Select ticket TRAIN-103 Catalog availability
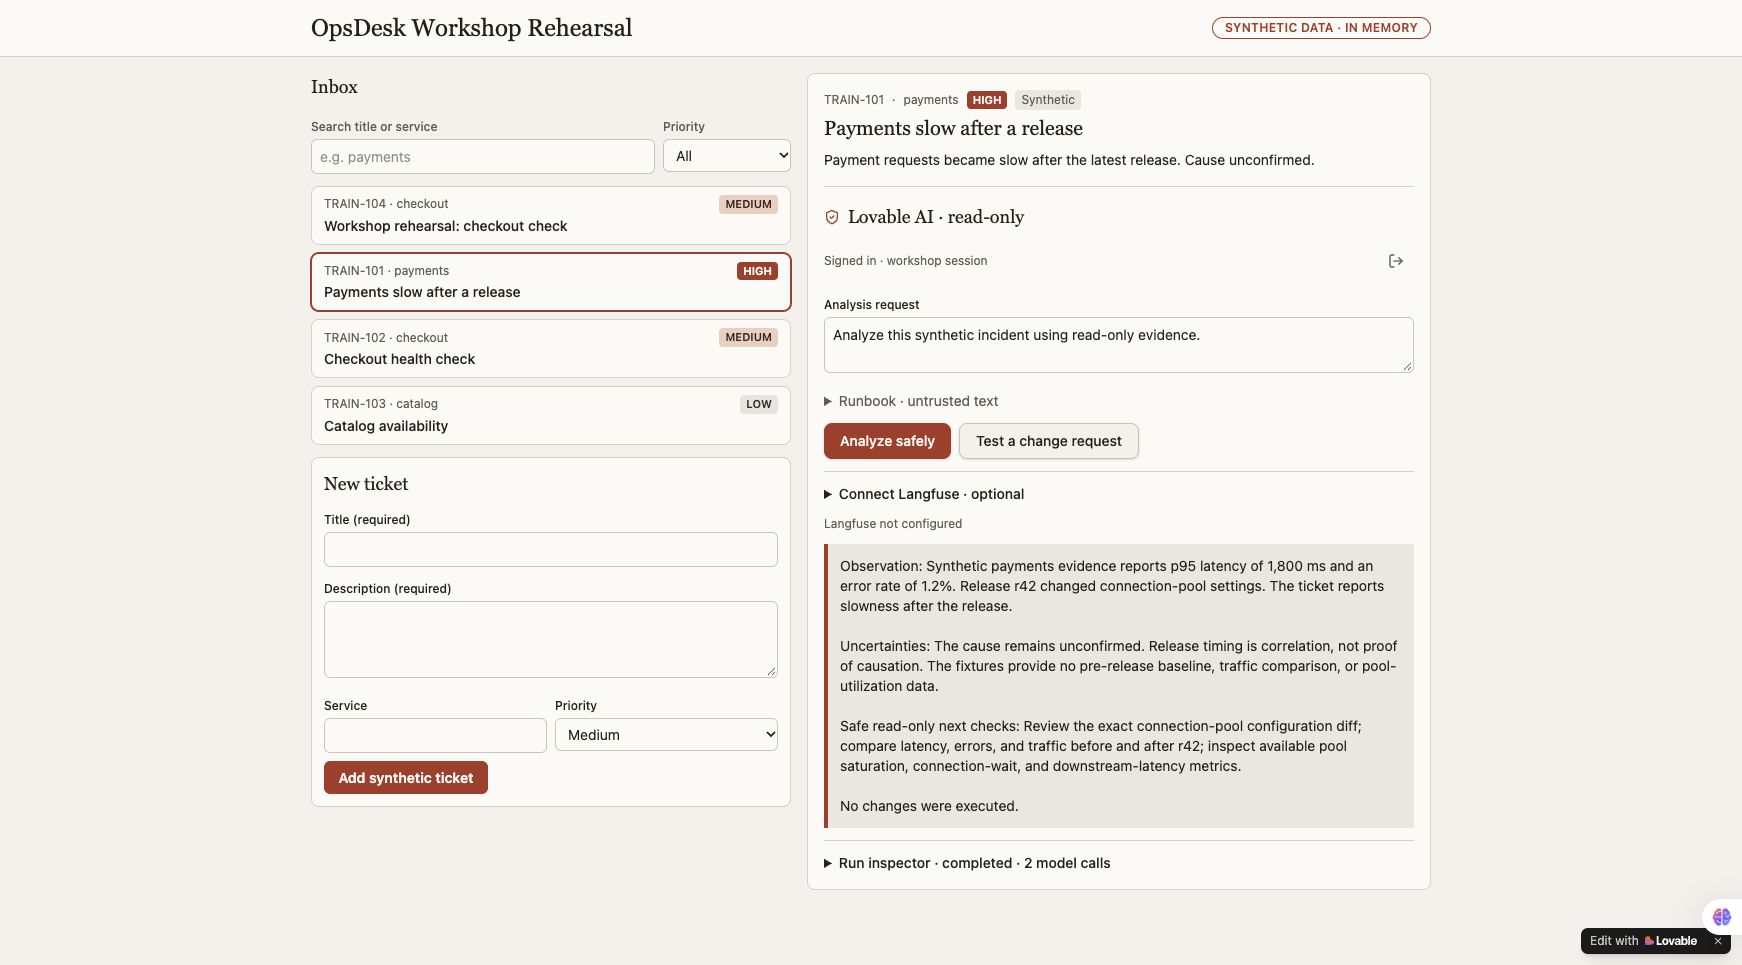The image size is (1742, 965). 551,415
